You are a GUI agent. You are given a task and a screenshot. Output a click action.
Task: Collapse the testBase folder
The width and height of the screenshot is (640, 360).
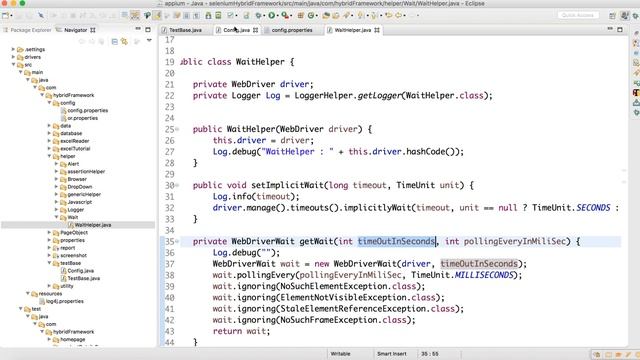49,263
